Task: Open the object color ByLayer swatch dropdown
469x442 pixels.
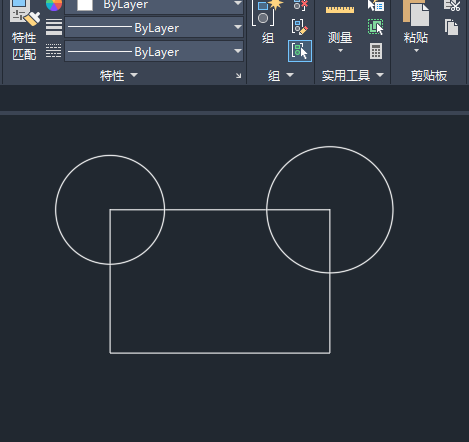Action: [154, 5]
